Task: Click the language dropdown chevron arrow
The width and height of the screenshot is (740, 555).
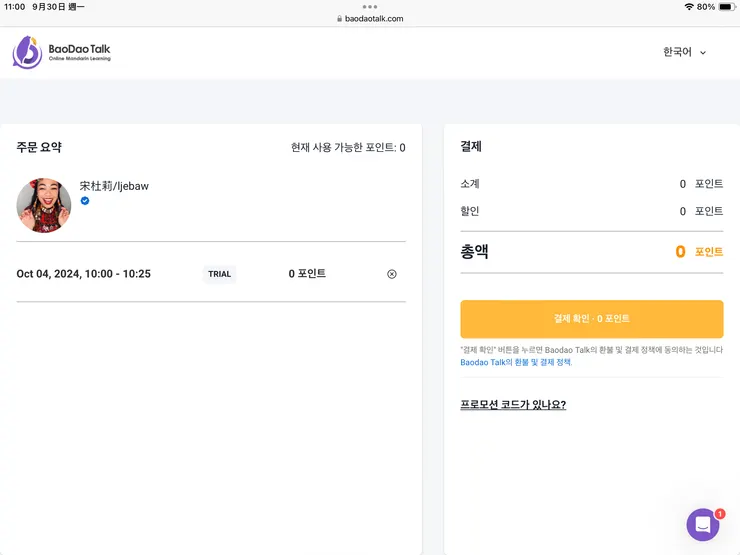Action: coord(703,53)
